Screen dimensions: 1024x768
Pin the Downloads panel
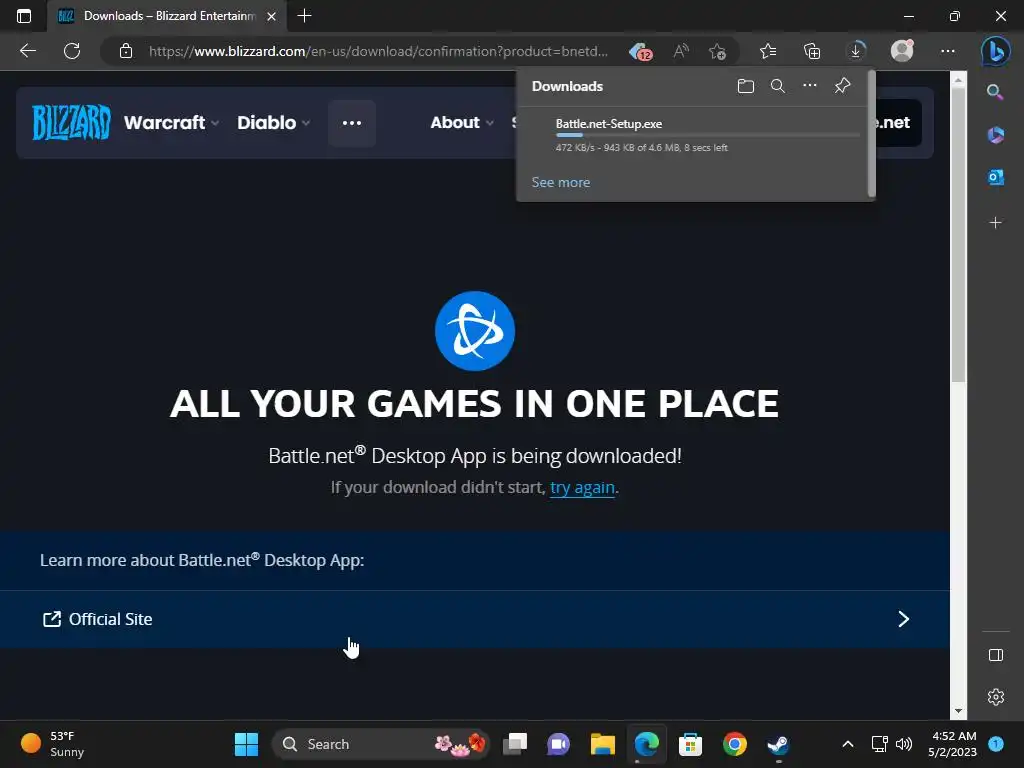(842, 86)
